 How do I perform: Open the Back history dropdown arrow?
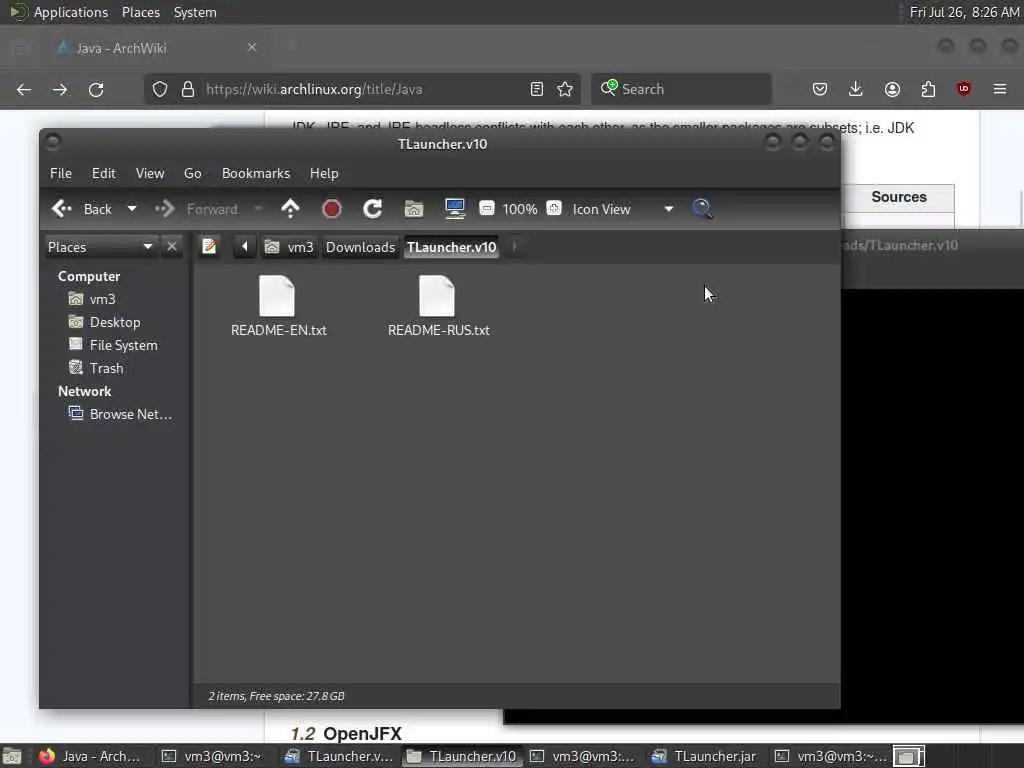132,209
